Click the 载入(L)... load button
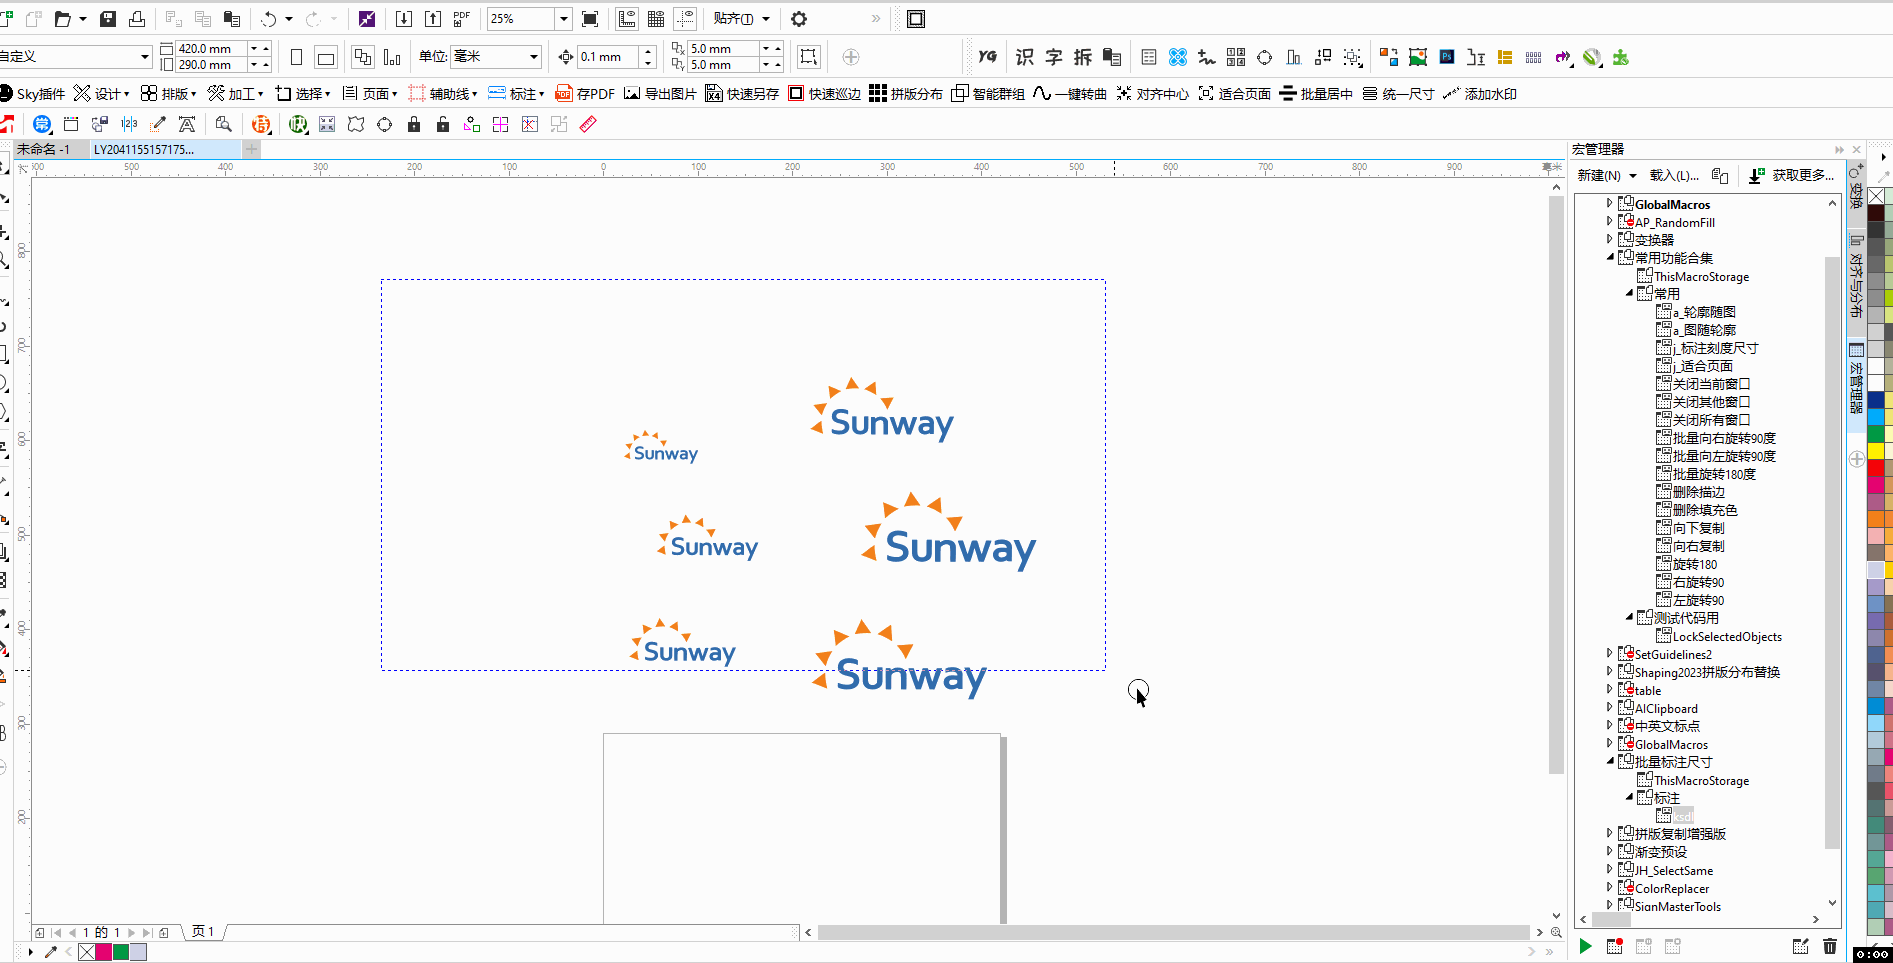Image resolution: width=1893 pixels, height=963 pixels. pos(1674,175)
